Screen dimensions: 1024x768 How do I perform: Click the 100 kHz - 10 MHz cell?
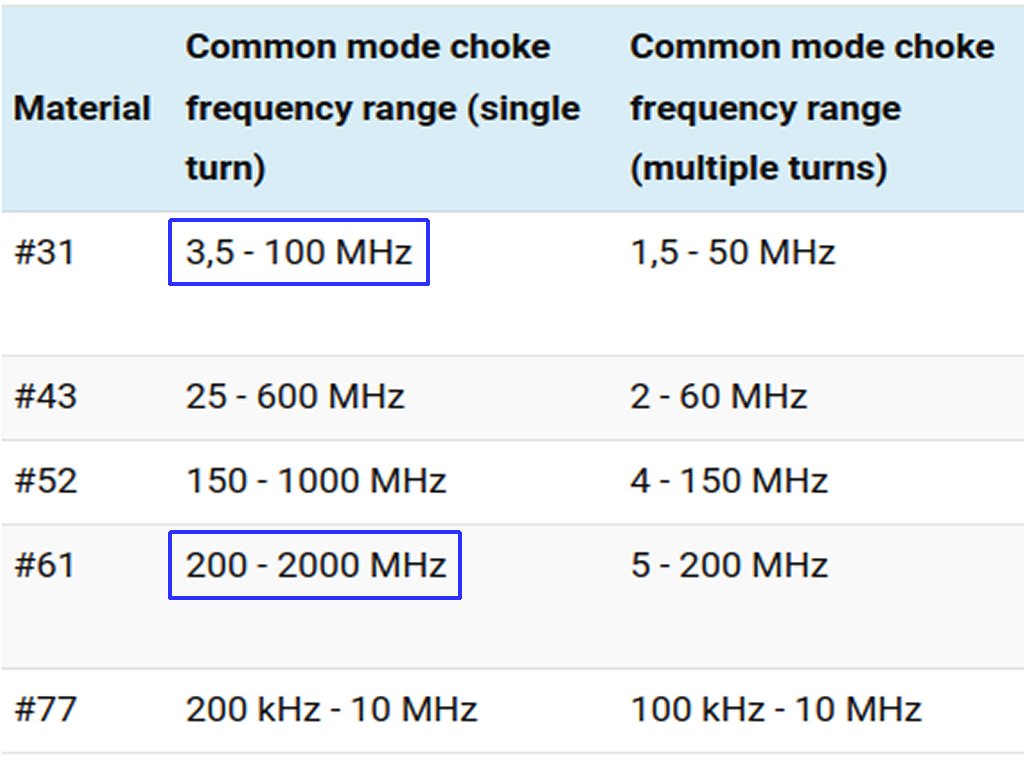pos(776,709)
